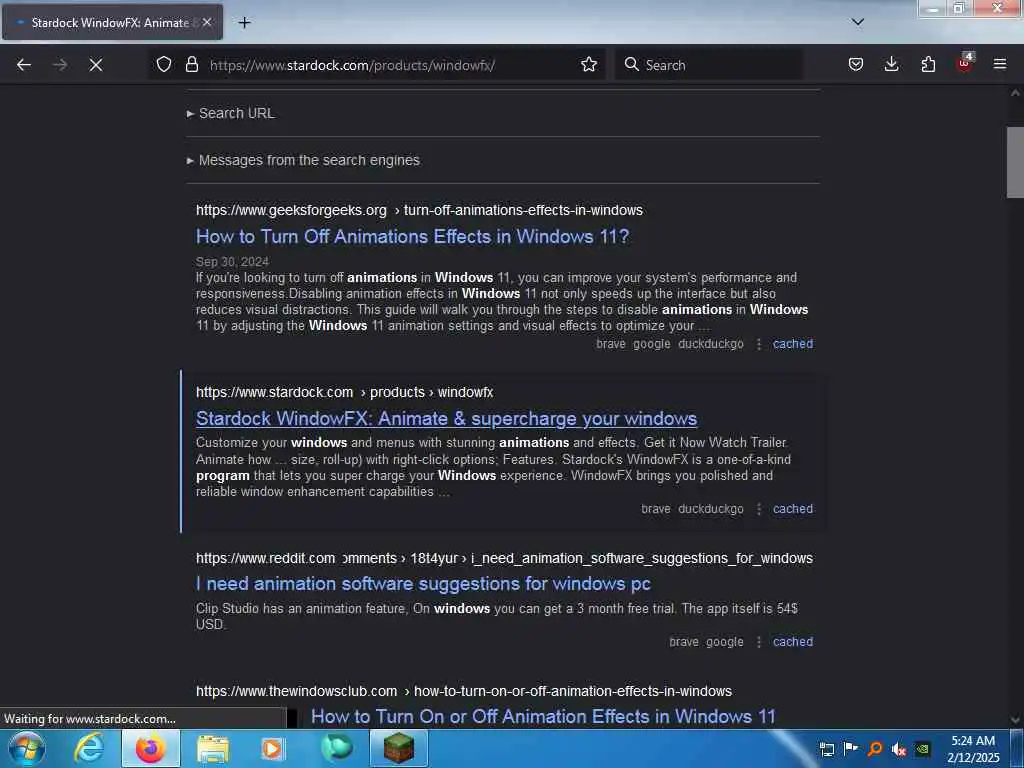
Task: Click the Search input box
Action: click(x=709, y=65)
